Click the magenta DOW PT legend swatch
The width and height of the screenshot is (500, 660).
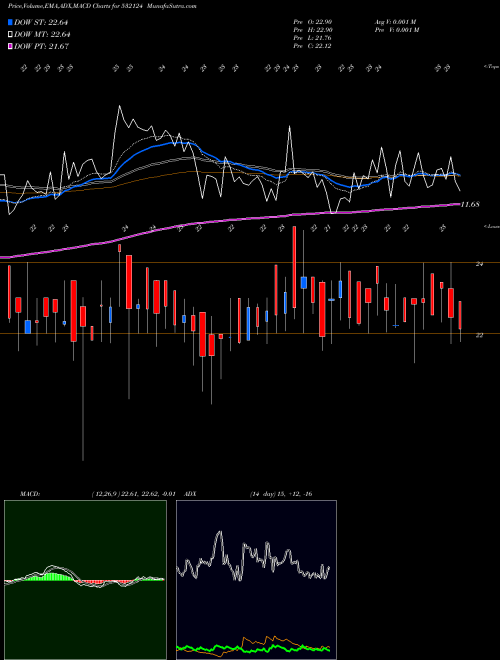(11, 46)
